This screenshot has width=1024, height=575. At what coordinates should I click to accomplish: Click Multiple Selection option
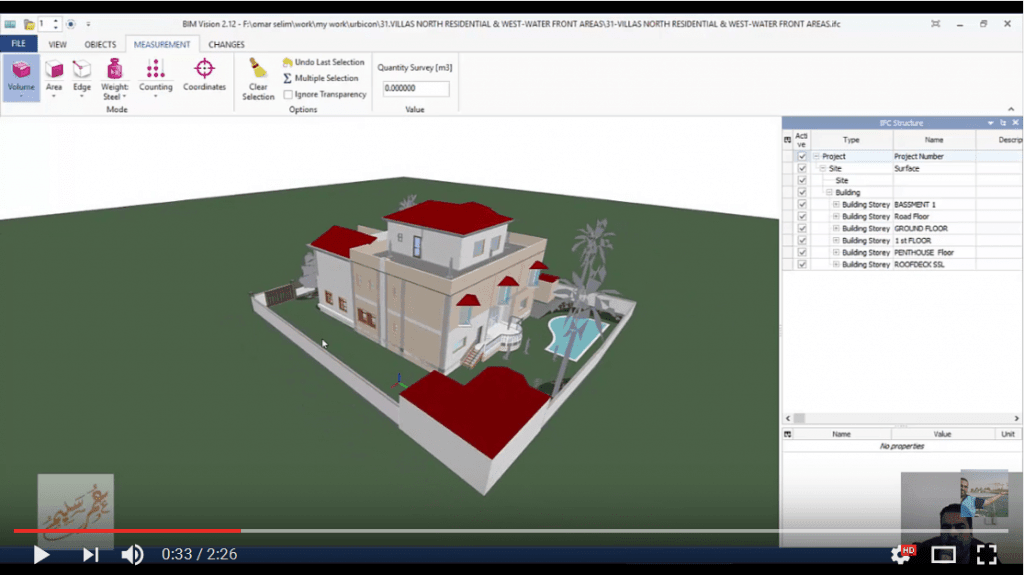(320, 78)
